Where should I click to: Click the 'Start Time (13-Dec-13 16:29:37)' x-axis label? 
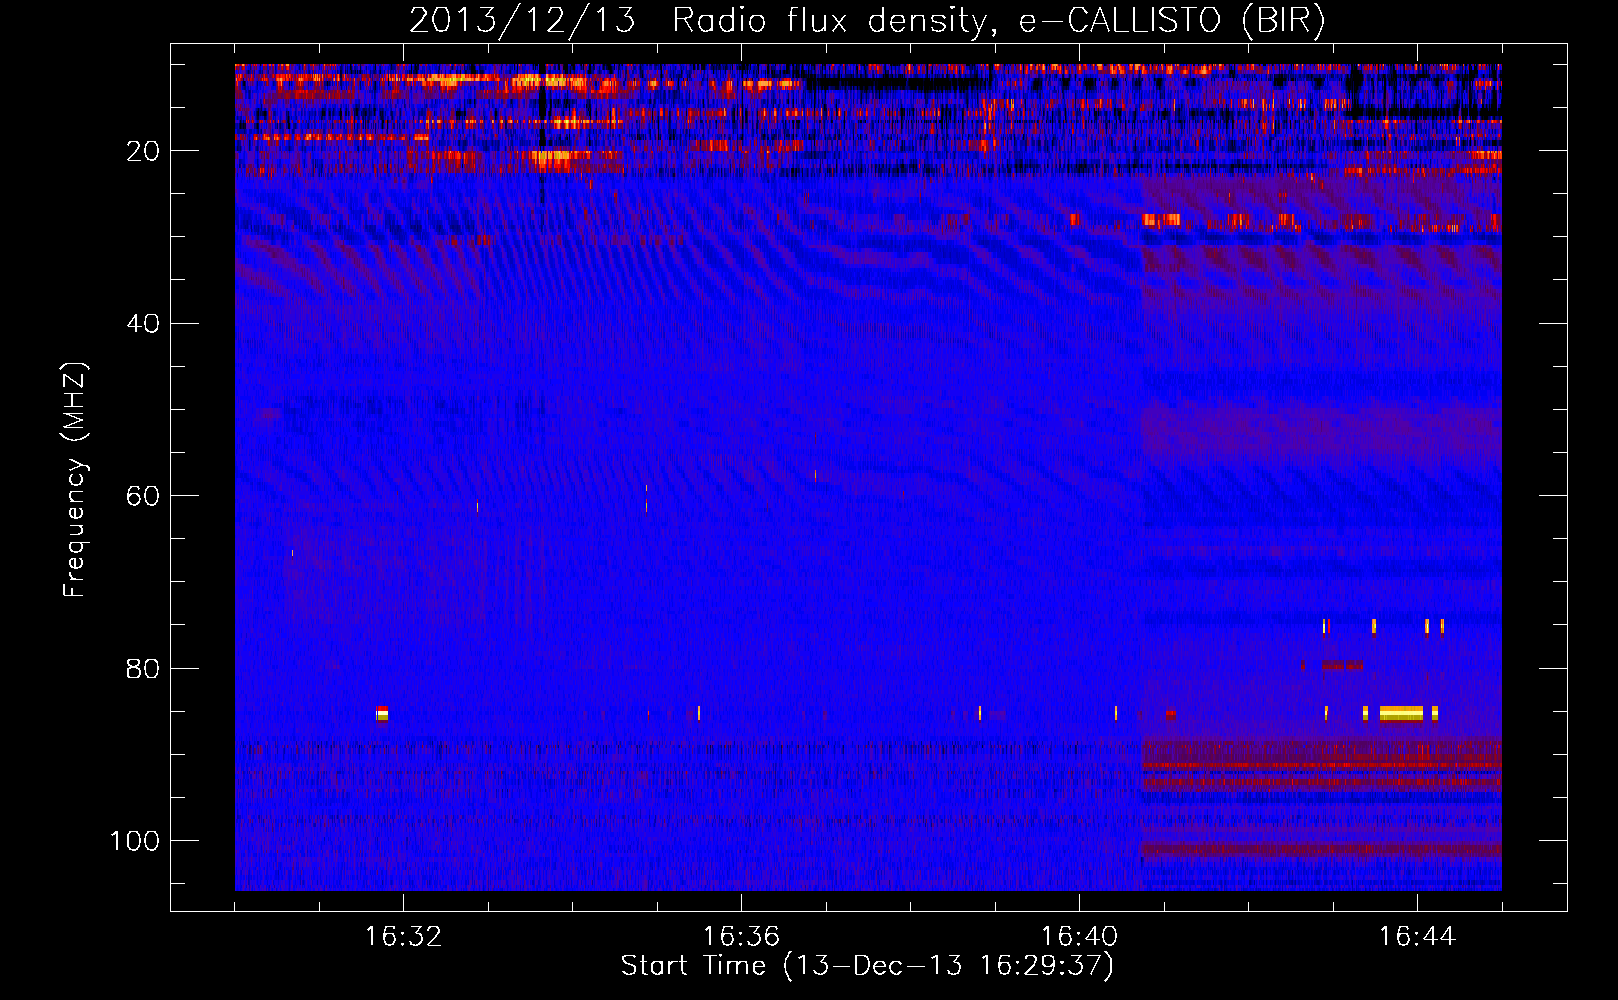point(867,966)
